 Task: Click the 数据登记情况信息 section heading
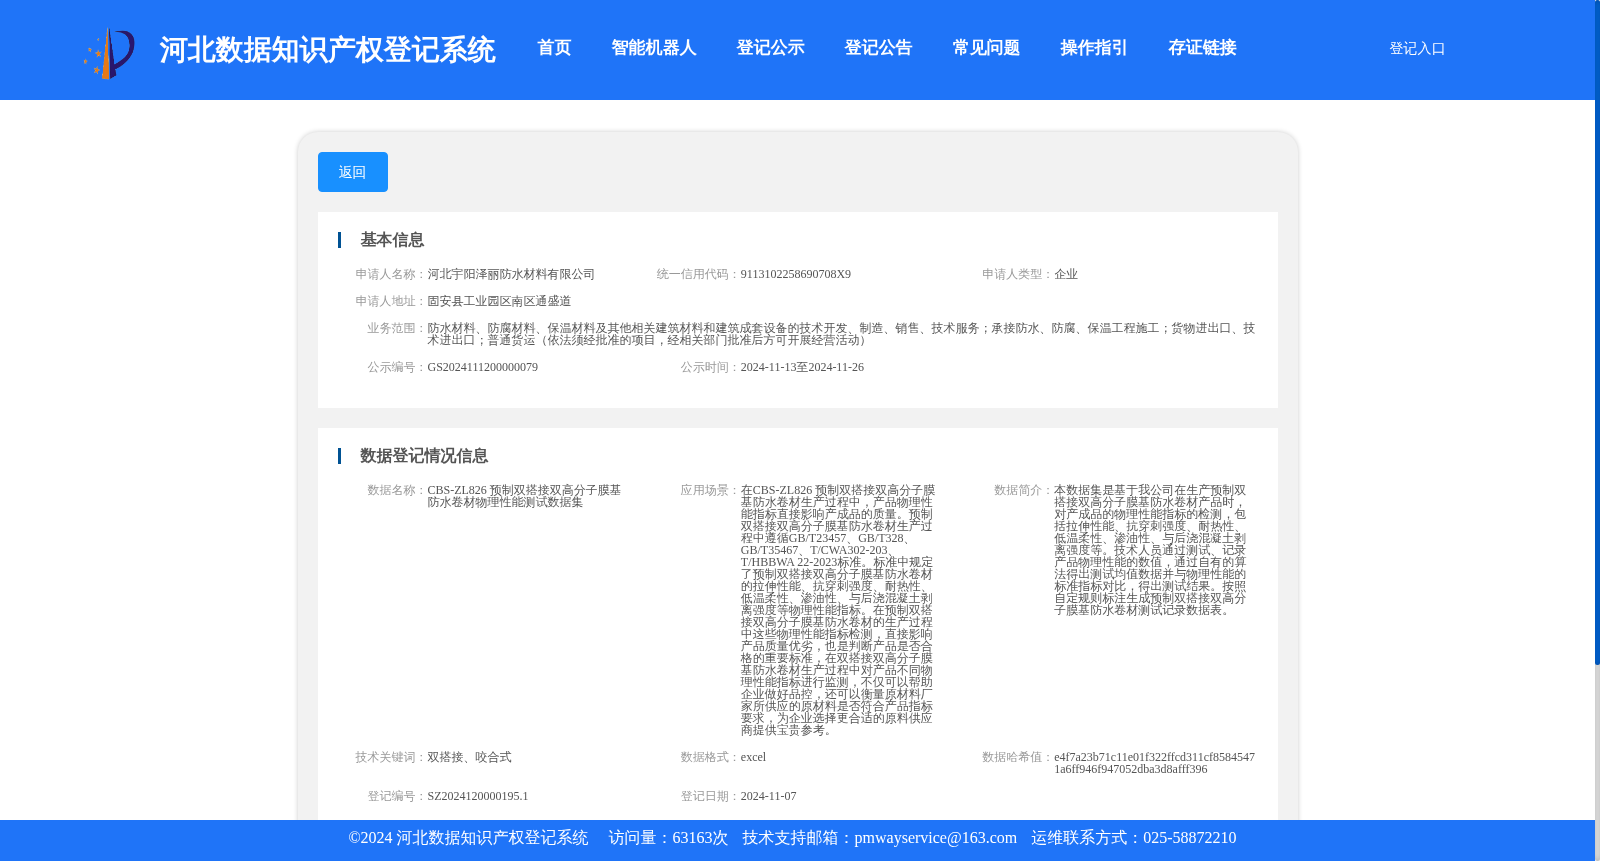point(424,456)
